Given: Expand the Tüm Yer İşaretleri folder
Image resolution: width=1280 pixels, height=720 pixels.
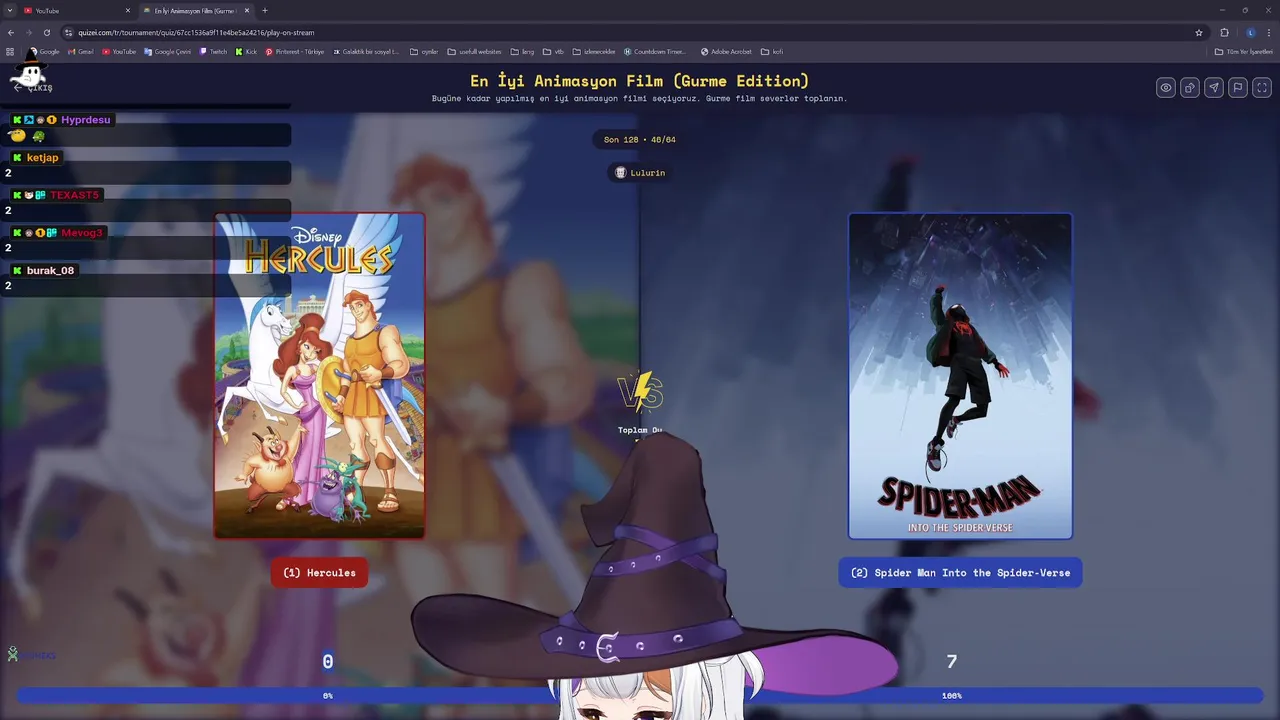Looking at the screenshot, I should [x=1243, y=52].
